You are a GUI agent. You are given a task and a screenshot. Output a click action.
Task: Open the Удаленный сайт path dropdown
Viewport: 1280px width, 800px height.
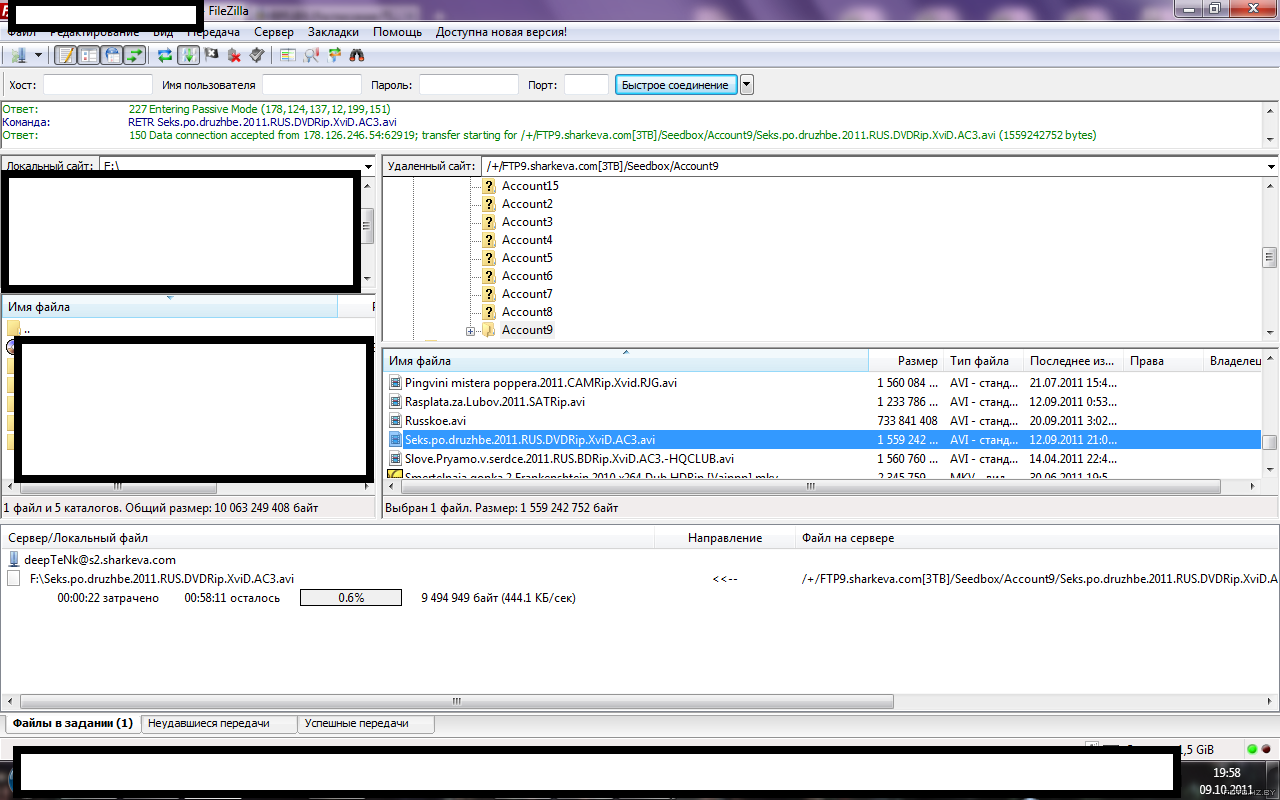[x=1271, y=166]
